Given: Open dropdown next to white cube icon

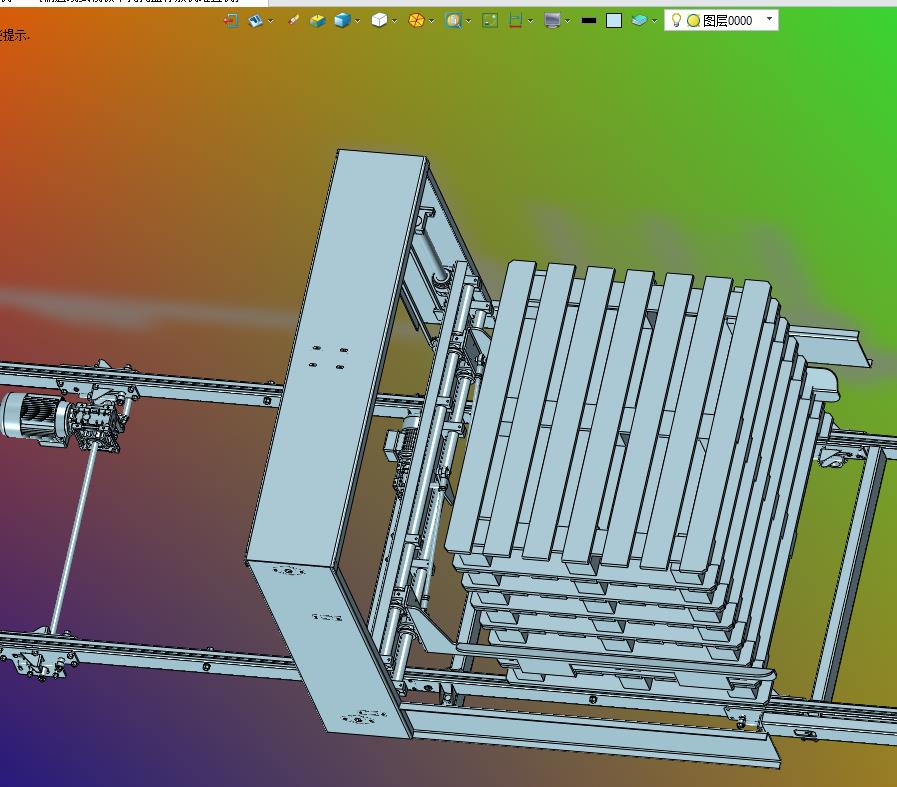Looking at the screenshot, I should click(394, 21).
